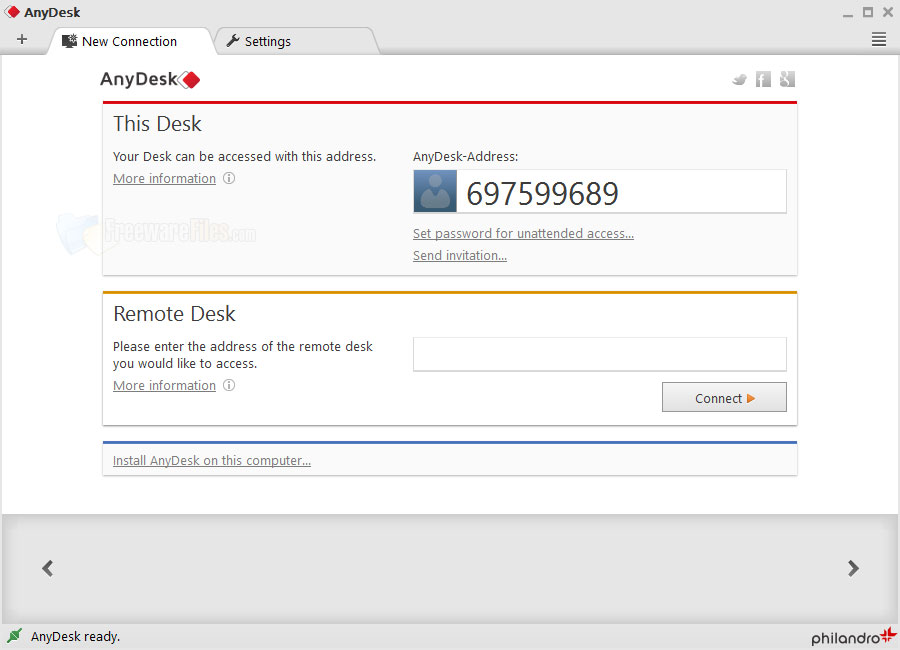The image size is (900, 650).
Task: Click the AnyDesk logo in the main panel
Action: [x=150, y=79]
